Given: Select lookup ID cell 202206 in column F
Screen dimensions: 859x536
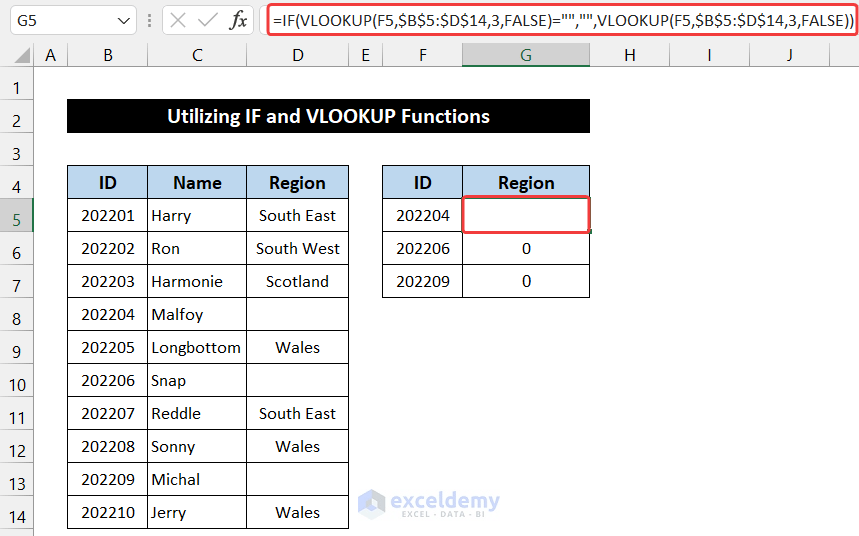Looking at the screenshot, I should tap(422, 248).
